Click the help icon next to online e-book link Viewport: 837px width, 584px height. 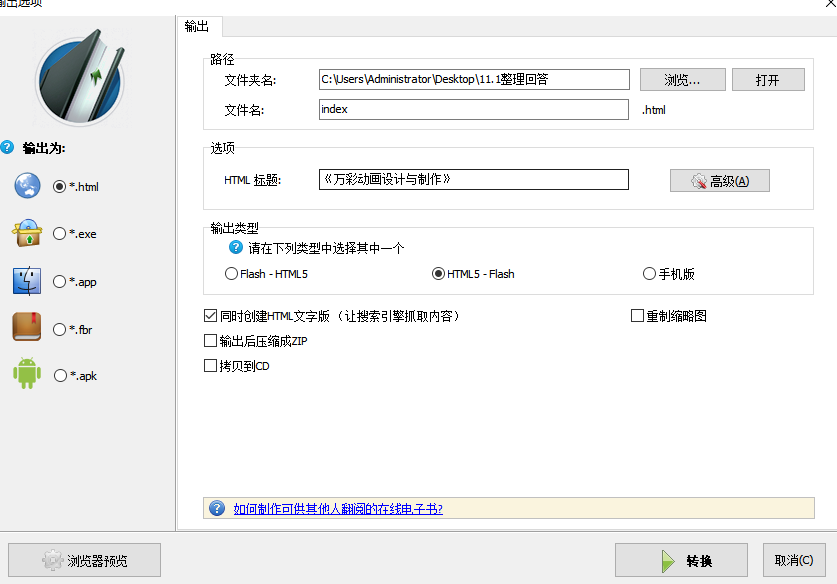pos(217,508)
